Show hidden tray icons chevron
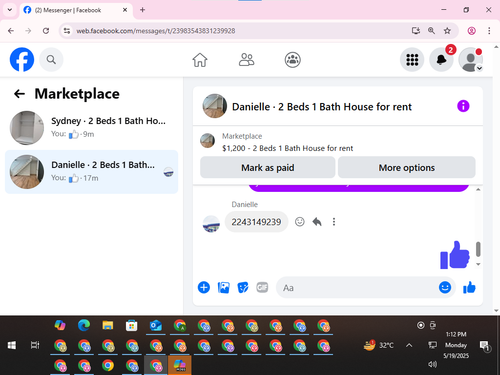This screenshot has width=500, height=375. tap(409, 345)
